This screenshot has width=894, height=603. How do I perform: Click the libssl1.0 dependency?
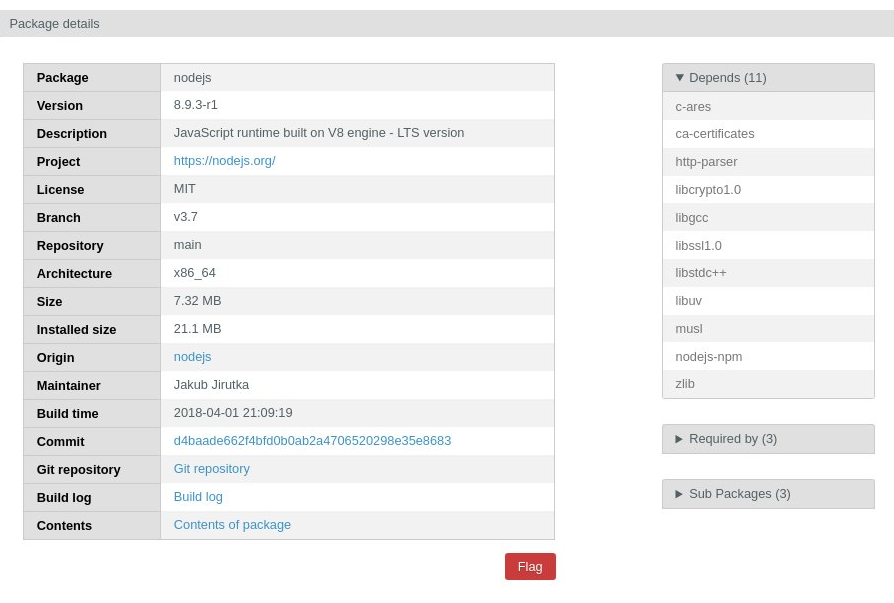point(698,246)
